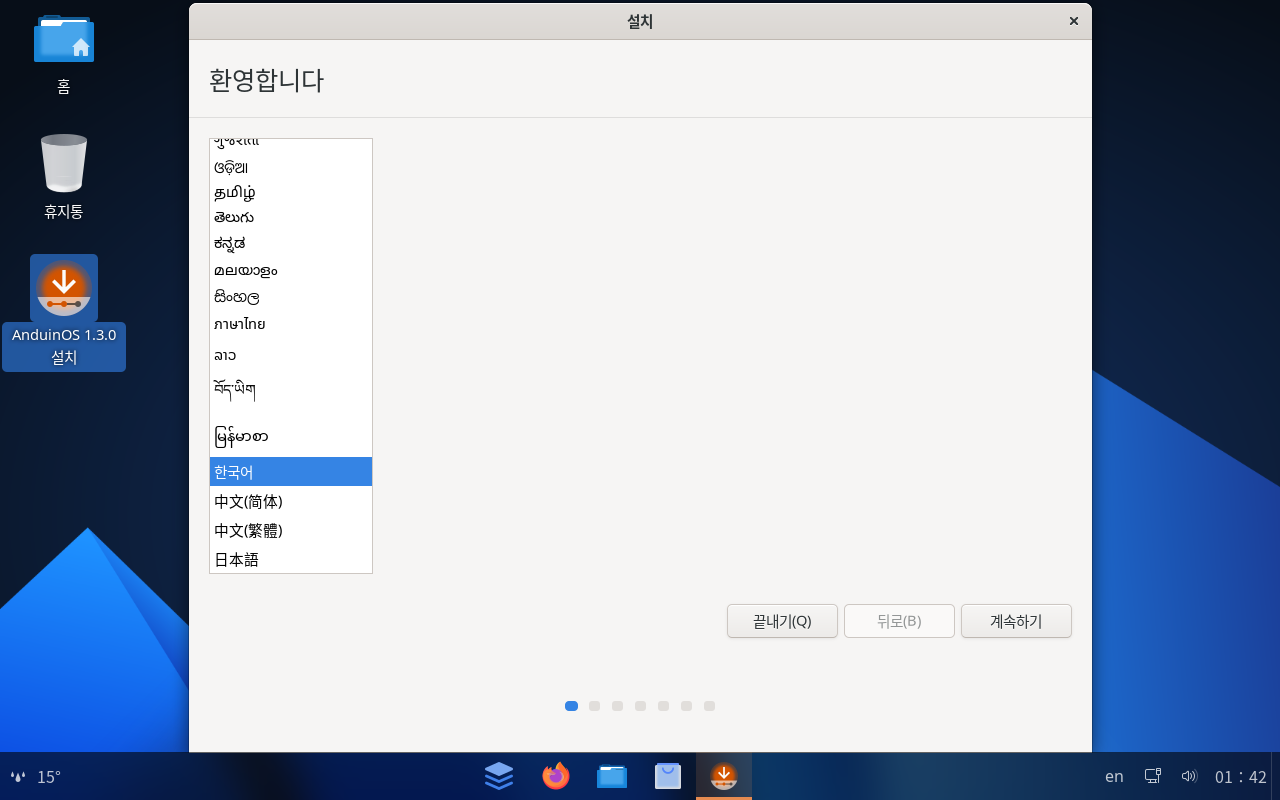Launch Firefox from the taskbar
Viewport: 1280px width, 800px height.
tap(556, 776)
